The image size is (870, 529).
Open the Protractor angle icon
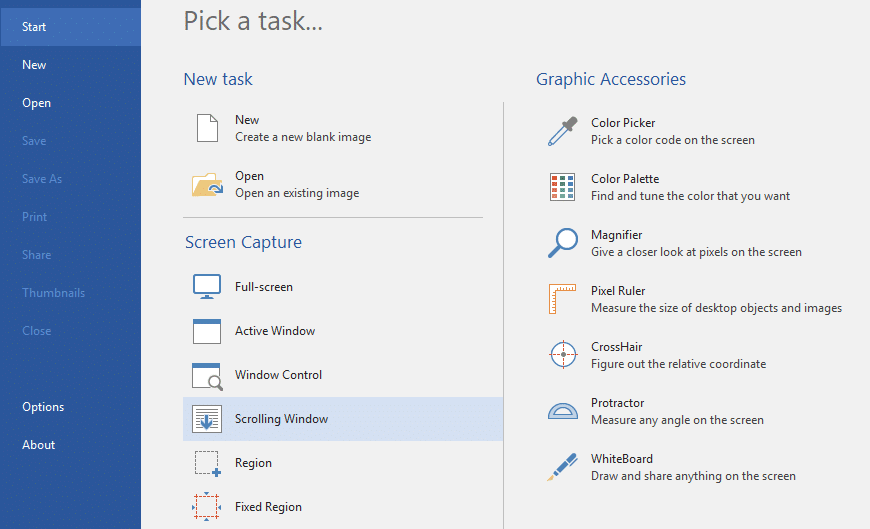[x=563, y=411]
